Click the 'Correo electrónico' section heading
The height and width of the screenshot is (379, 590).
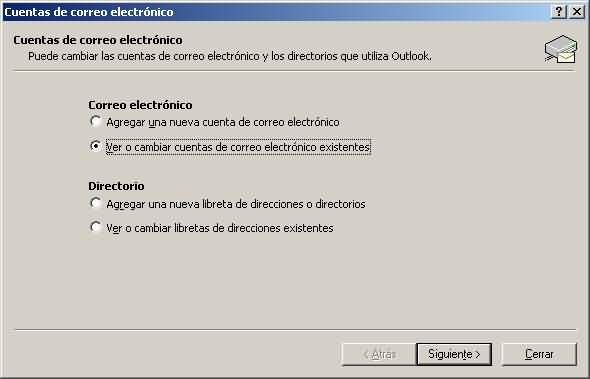tap(140, 105)
